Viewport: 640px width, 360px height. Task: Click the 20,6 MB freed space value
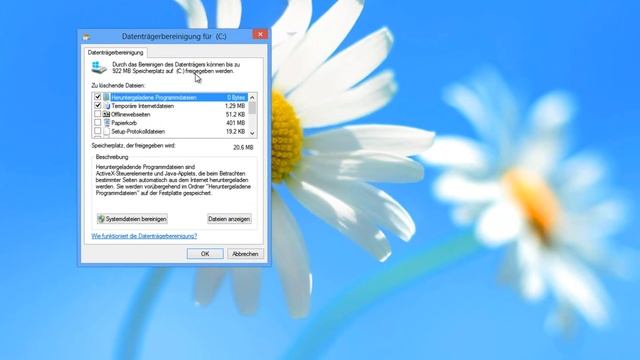coord(243,147)
